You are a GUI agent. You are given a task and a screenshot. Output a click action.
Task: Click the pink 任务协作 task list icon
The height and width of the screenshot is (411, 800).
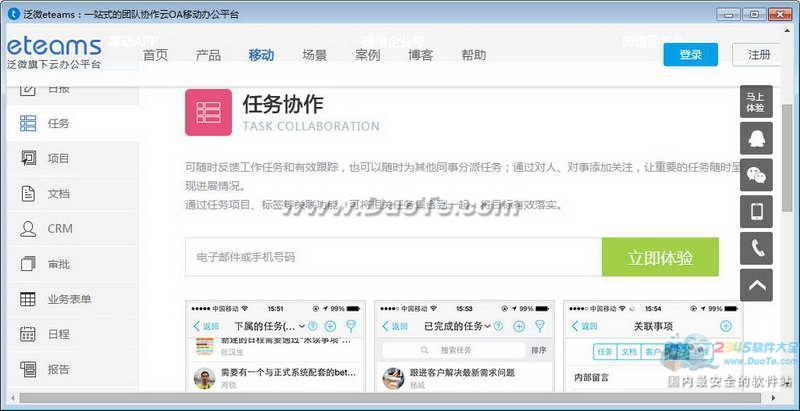pyautogui.click(x=208, y=112)
